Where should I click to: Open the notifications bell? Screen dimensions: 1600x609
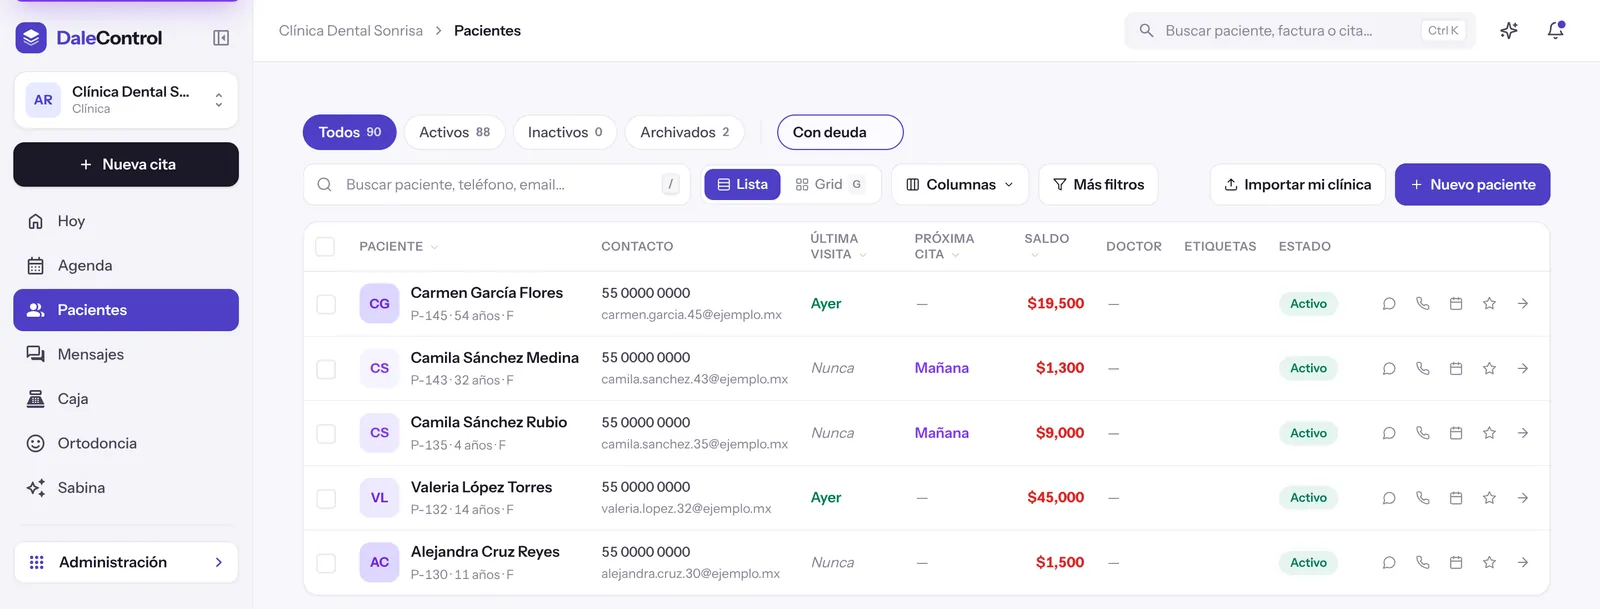(1556, 31)
